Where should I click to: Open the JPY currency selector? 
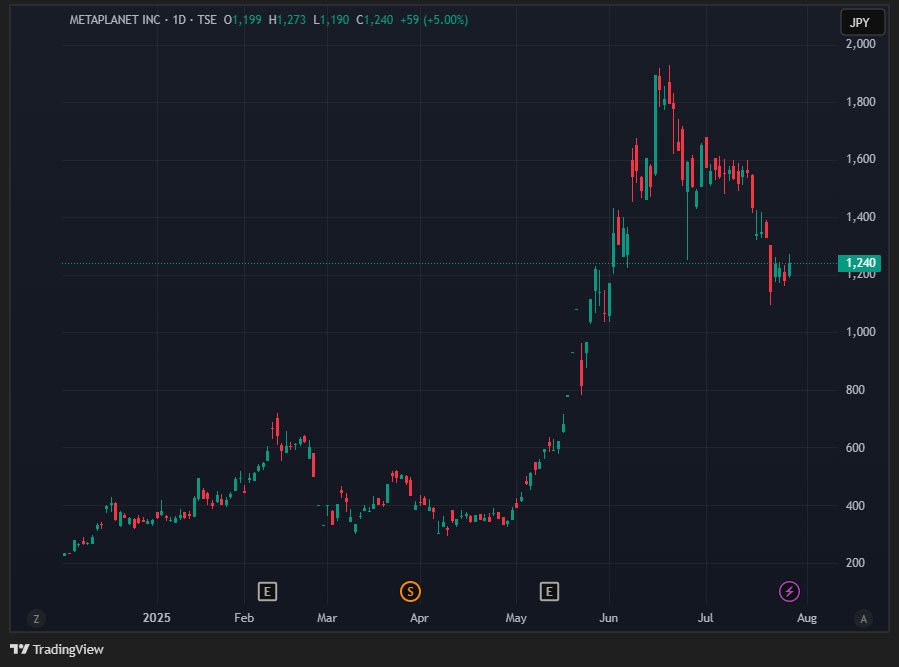(862, 22)
